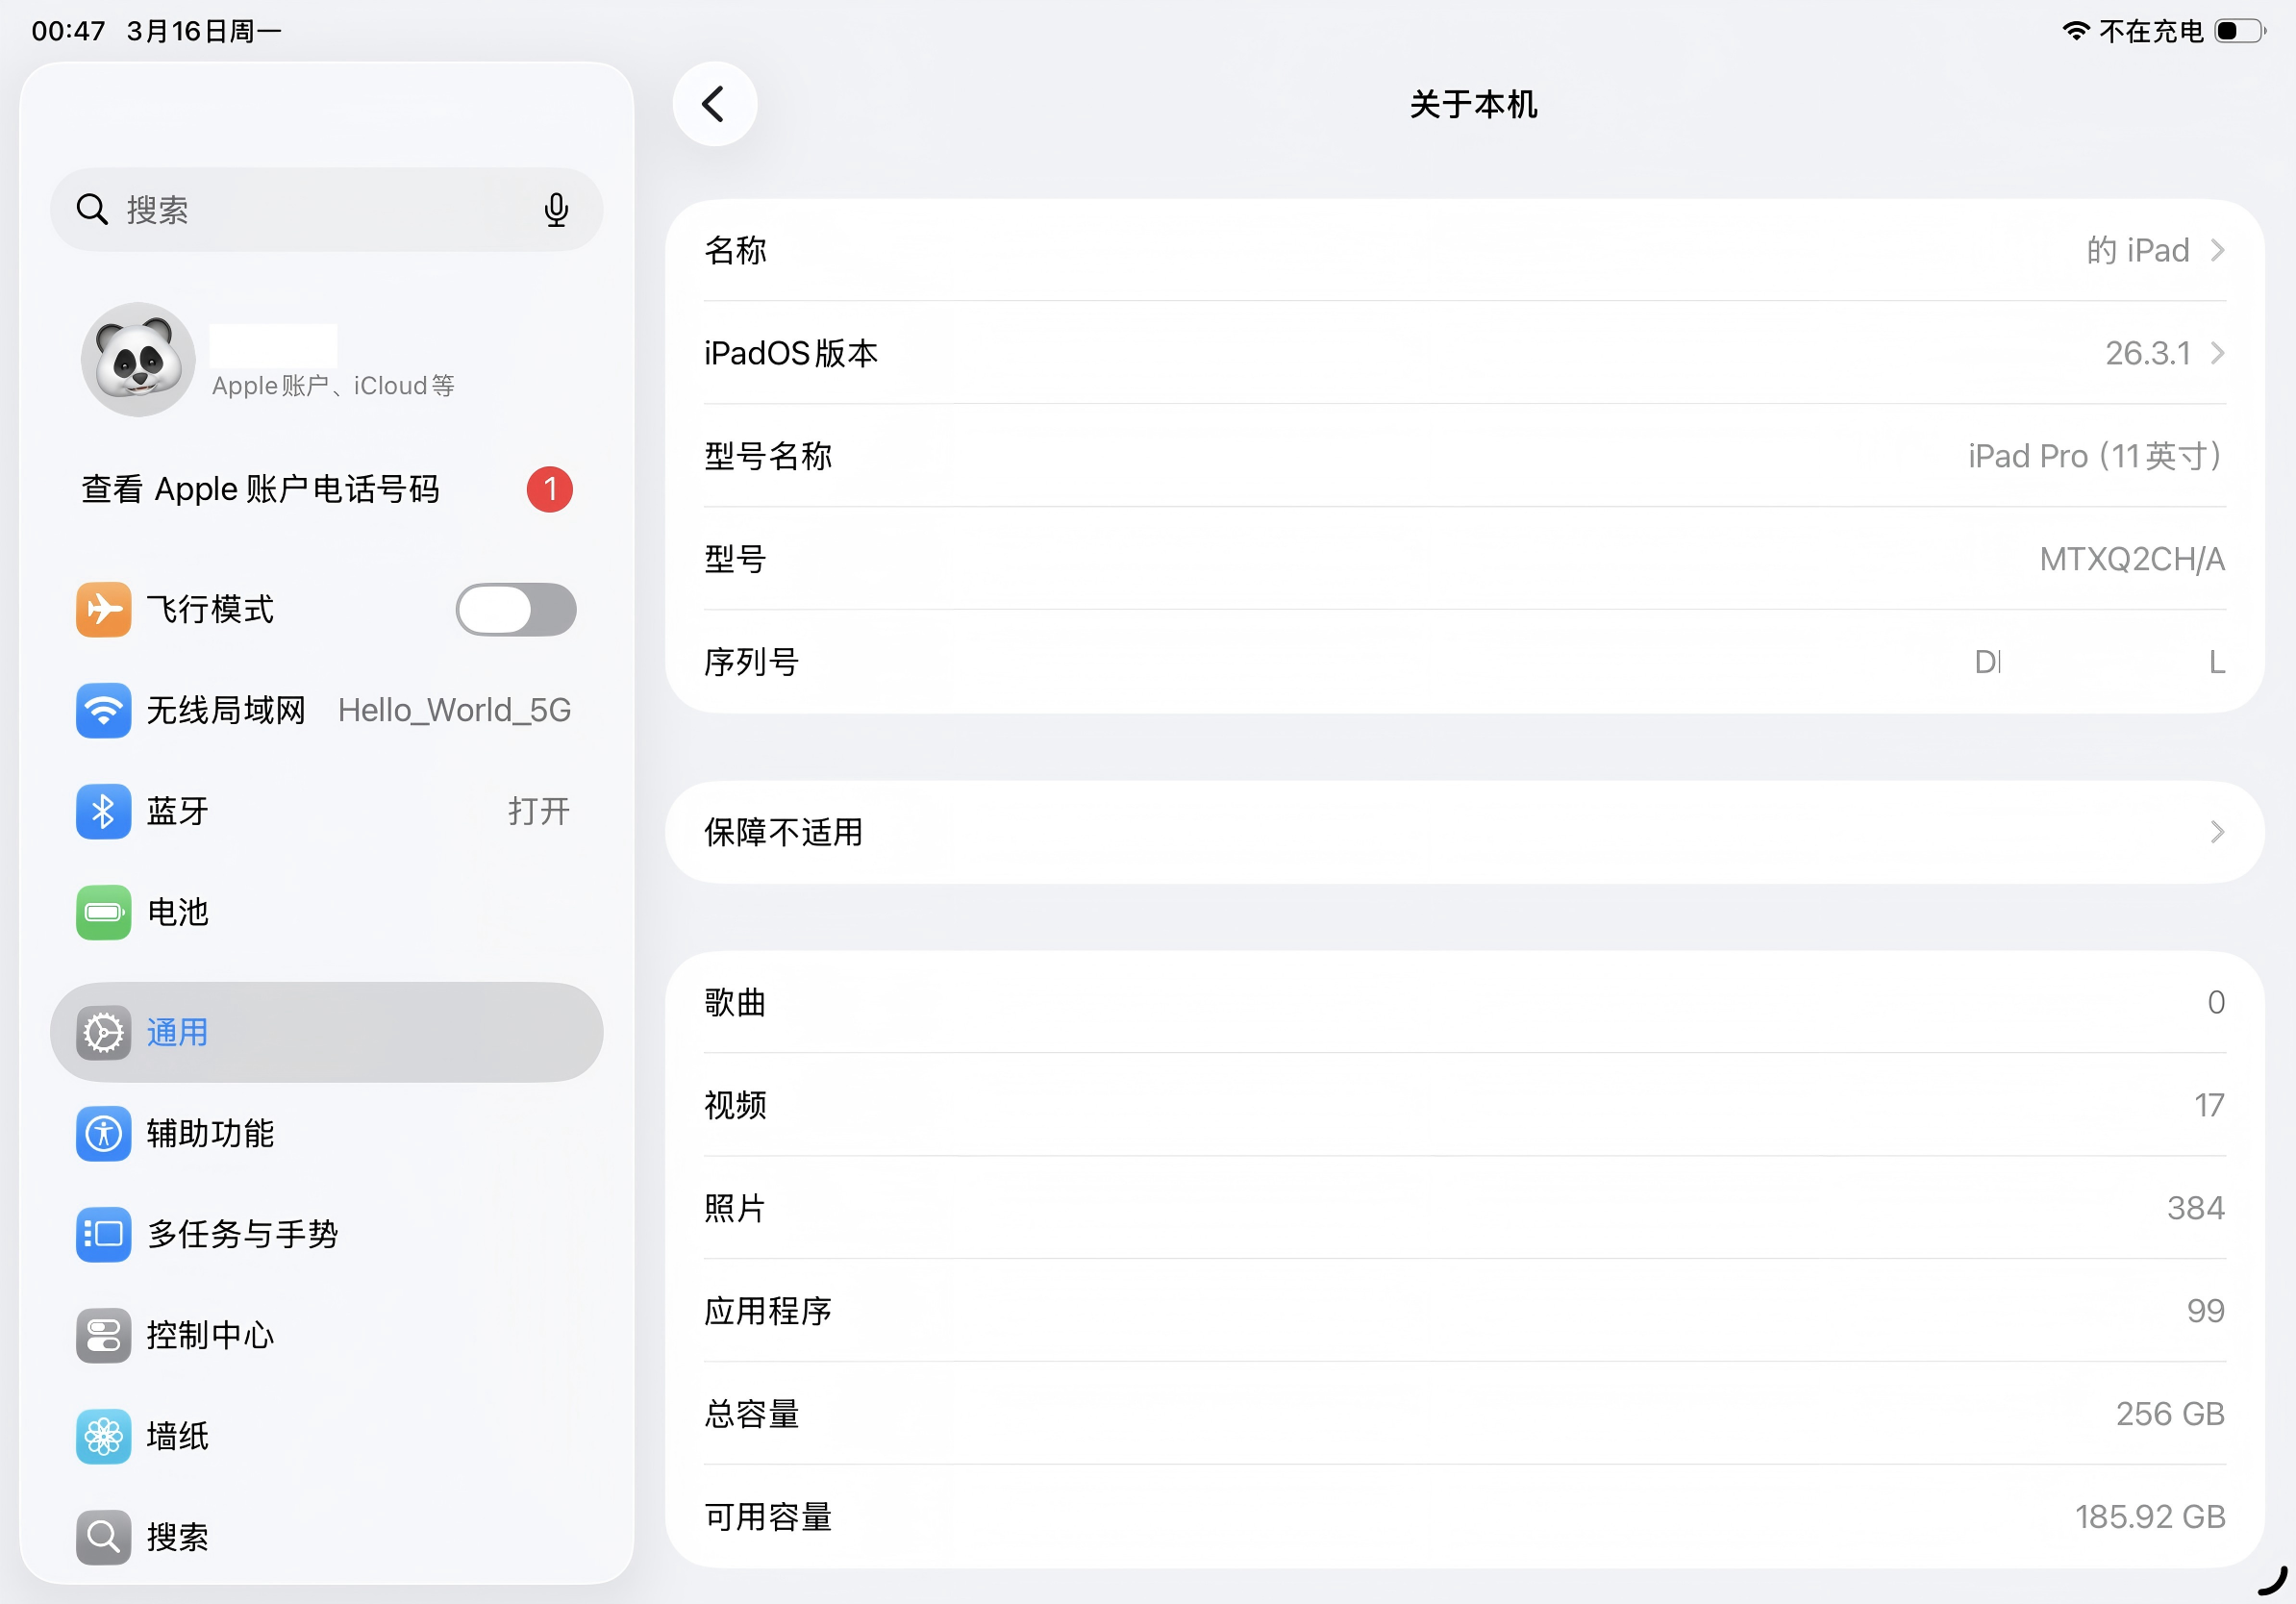
Task: Toggle the Airplane Mode switch
Action: click(515, 610)
